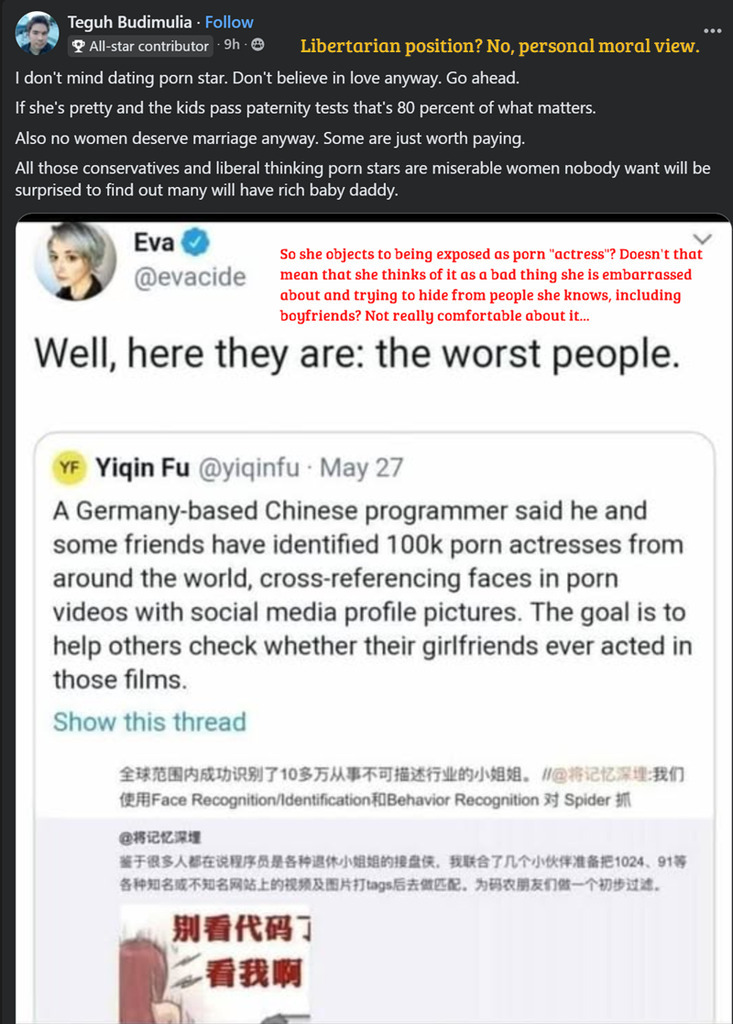
Task: Click Eva's blue verified checkmark badge
Action: (x=195, y=242)
